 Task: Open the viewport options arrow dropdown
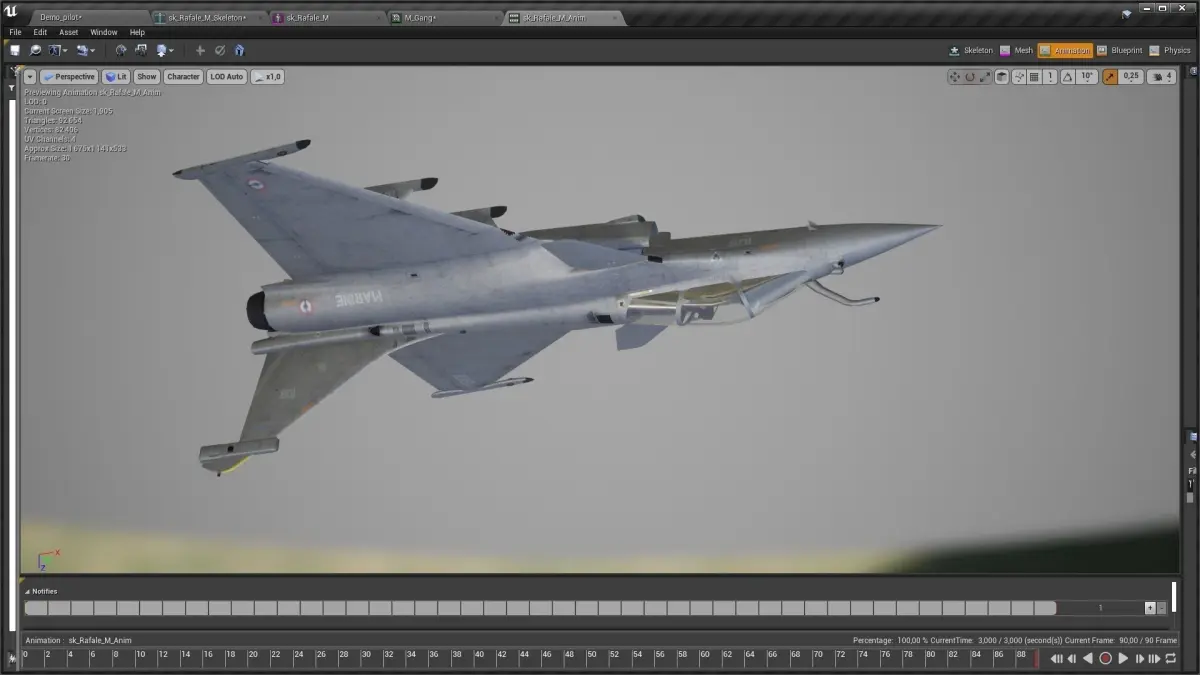point(30,76)
